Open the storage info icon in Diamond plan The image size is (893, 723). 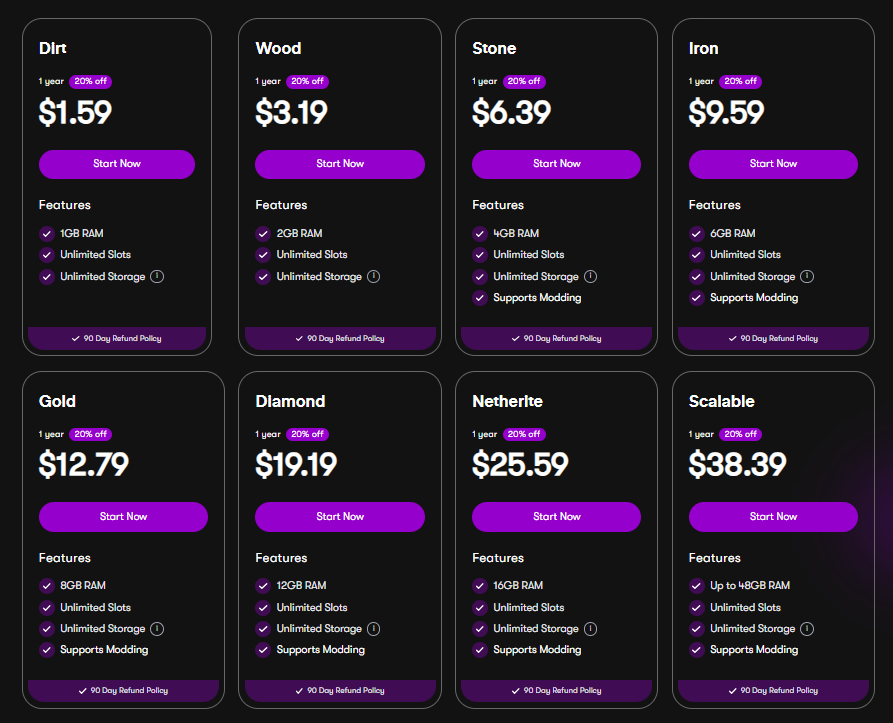coord(373,629)
